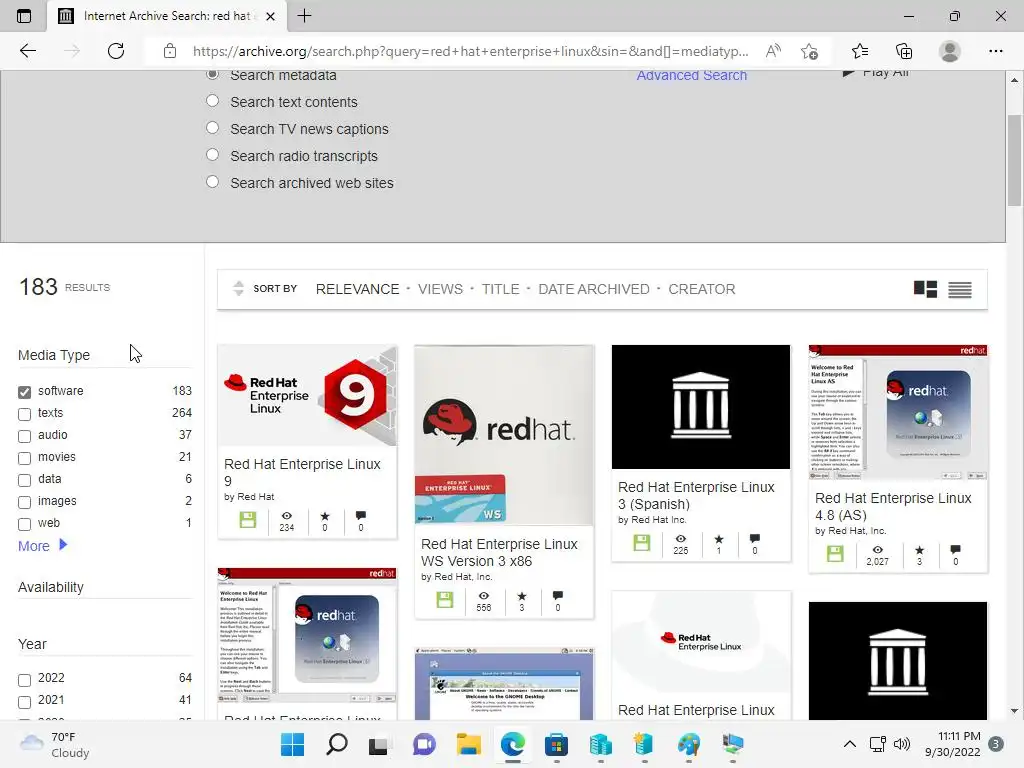Open the Settings and more ellipsis menu
The height and width of the screenshot is (768, 1024).
pos(995,51)
